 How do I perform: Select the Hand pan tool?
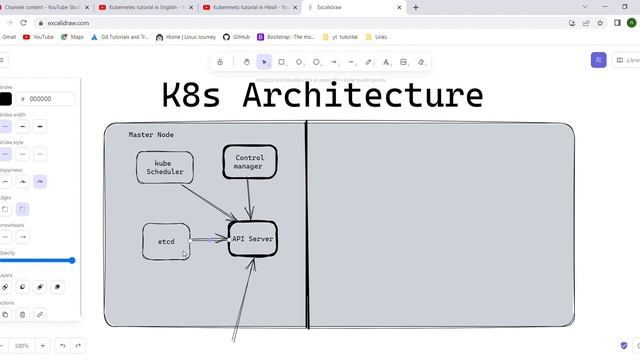pos(247,62)
